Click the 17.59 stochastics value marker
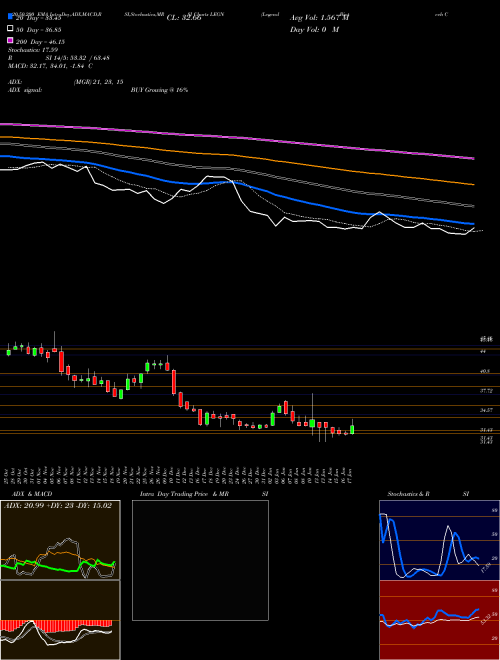Screen dimensions: 500x660 [486, 568]
